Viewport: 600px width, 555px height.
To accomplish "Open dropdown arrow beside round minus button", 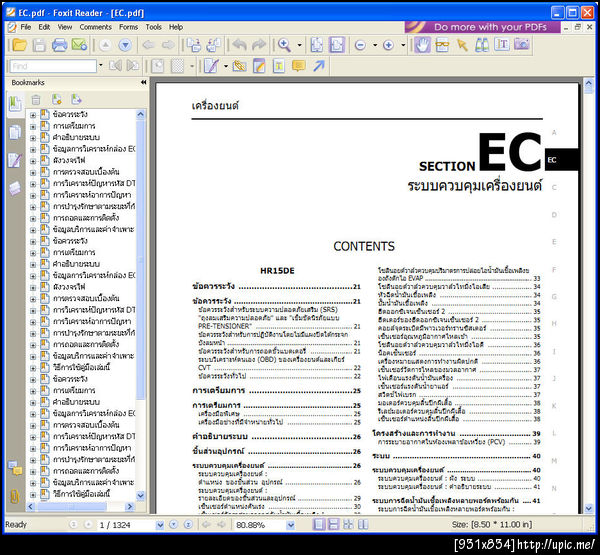I will (375, 45).
